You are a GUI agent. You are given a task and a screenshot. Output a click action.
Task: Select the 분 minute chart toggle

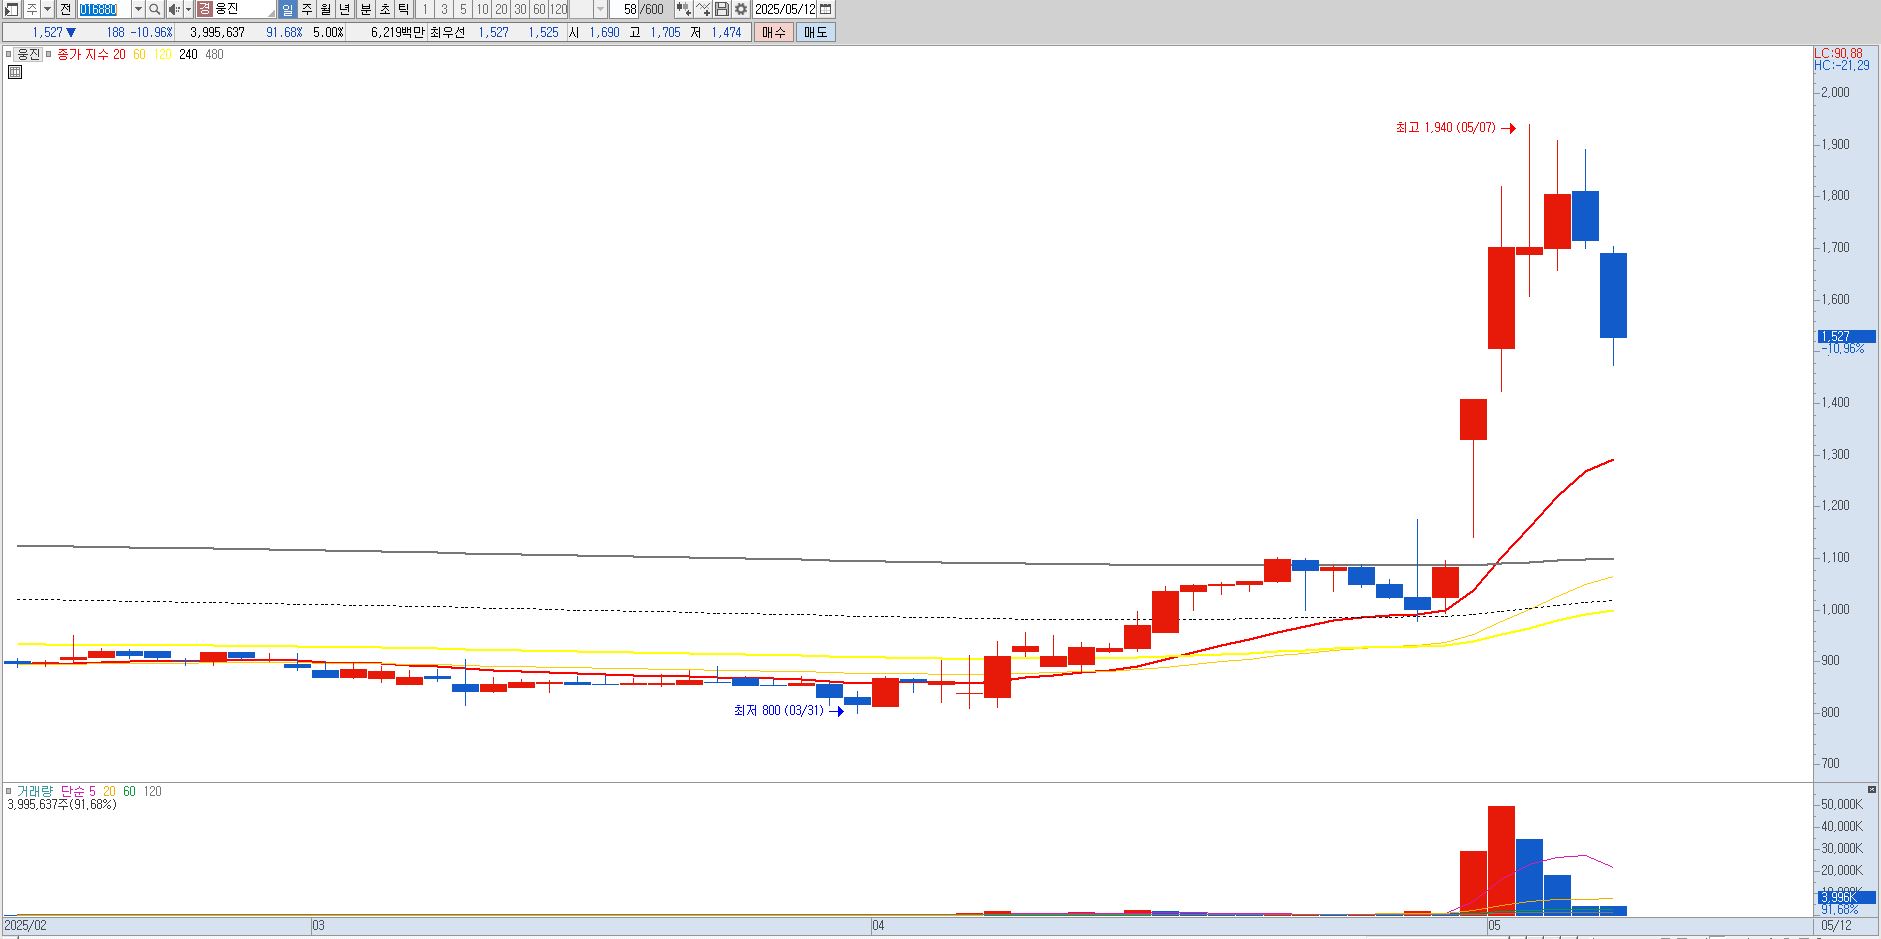click(366, 9)
